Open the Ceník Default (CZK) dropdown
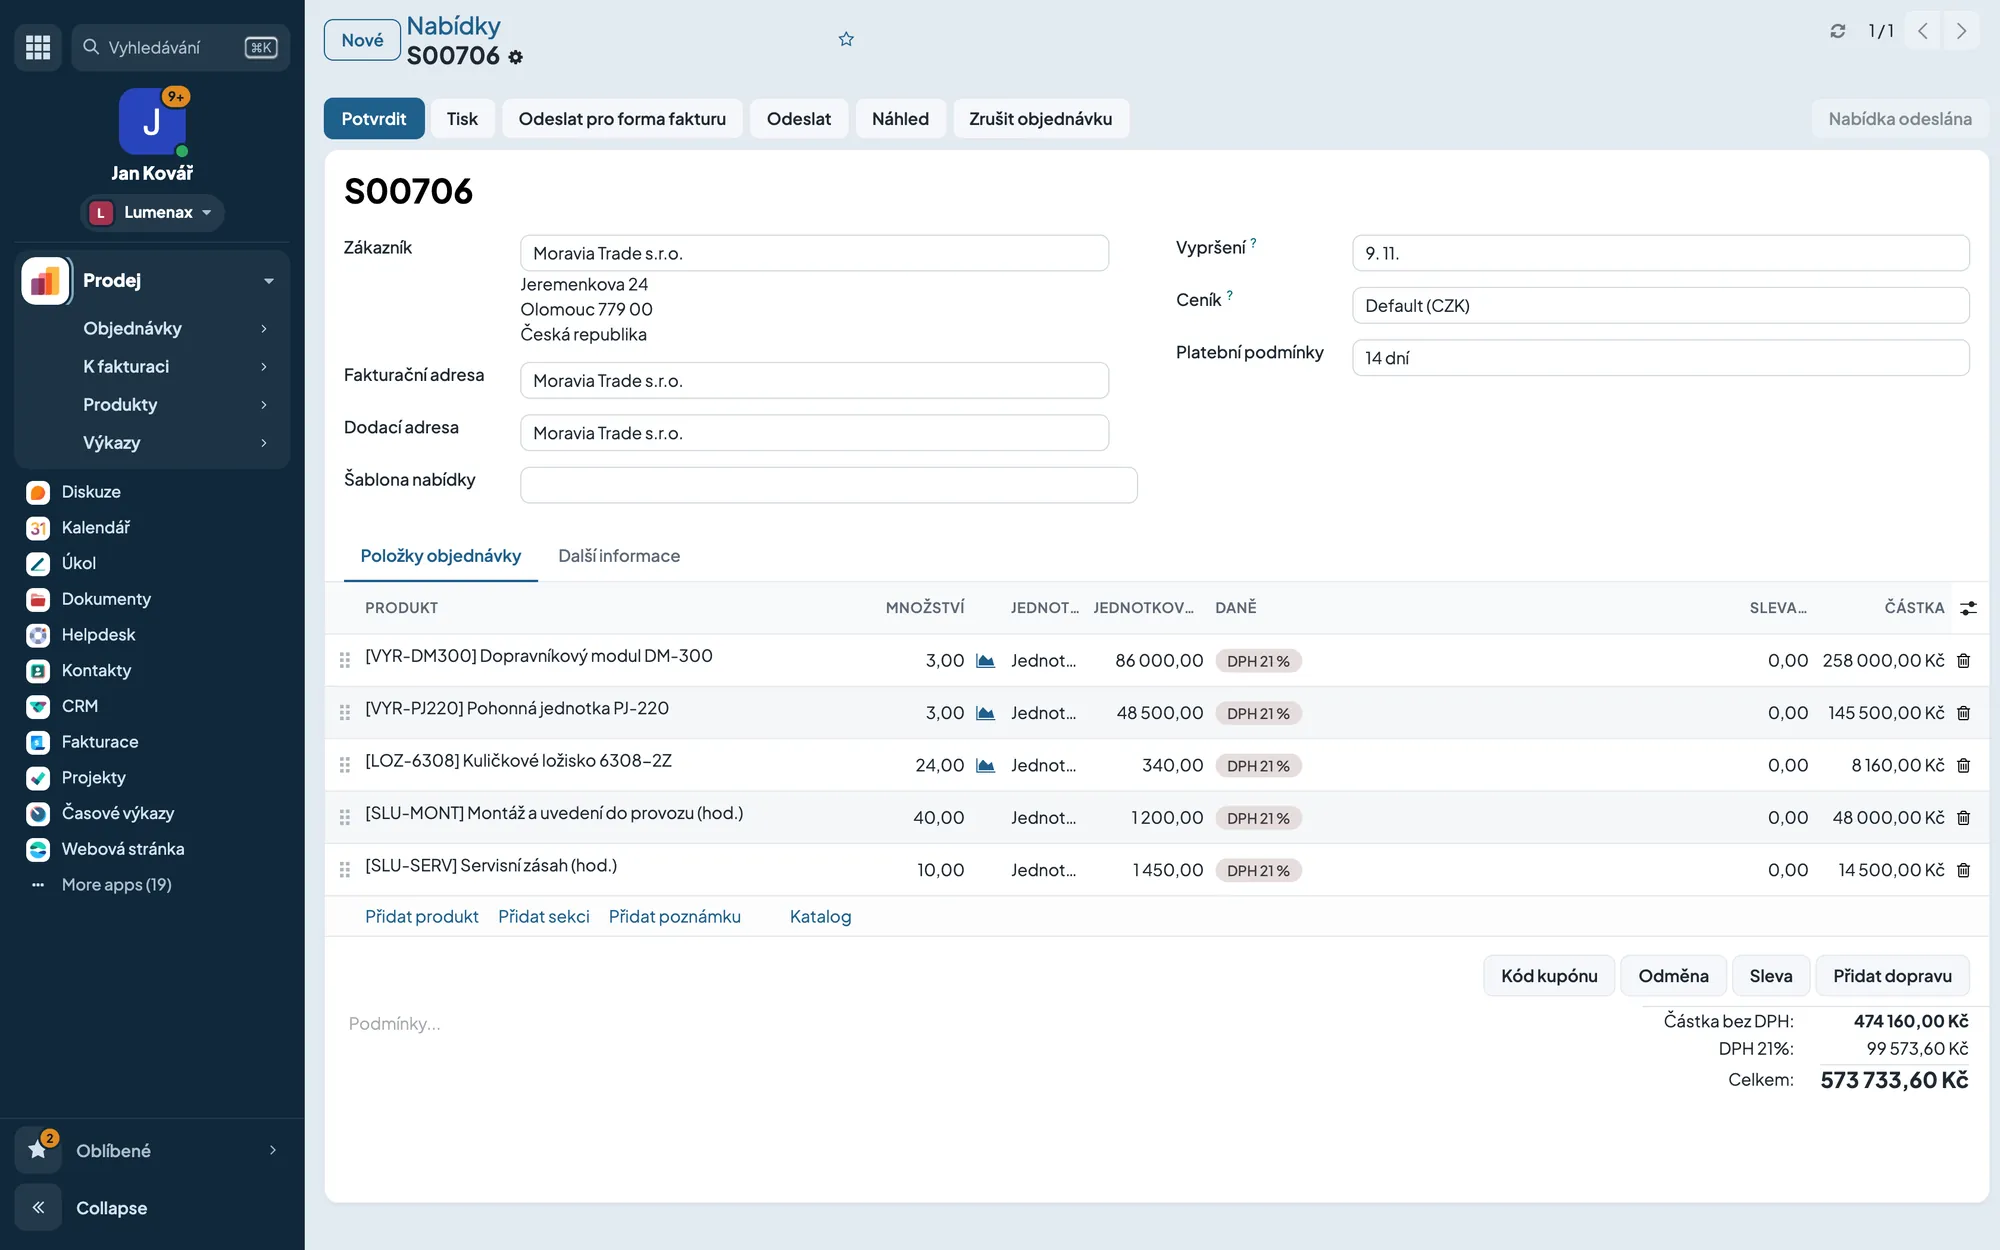Screen dimensions: 2000x1250 [1660, 306]
